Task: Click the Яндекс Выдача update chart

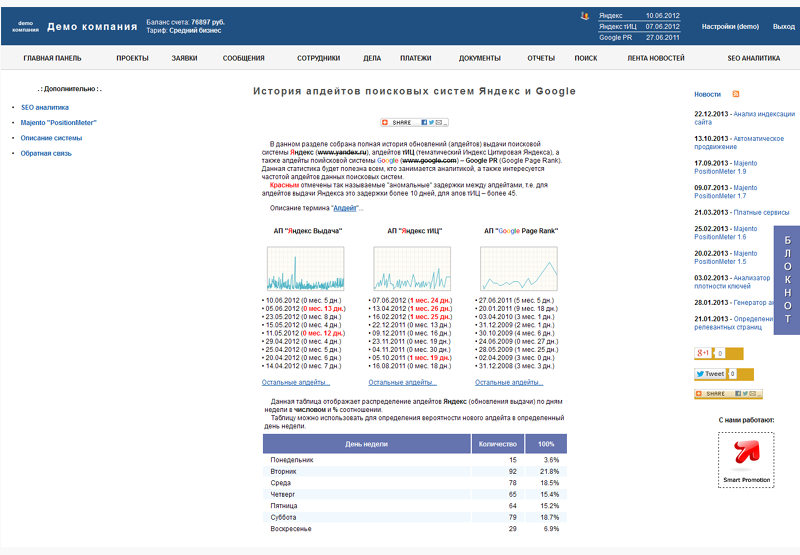Action: click(308, 267)
